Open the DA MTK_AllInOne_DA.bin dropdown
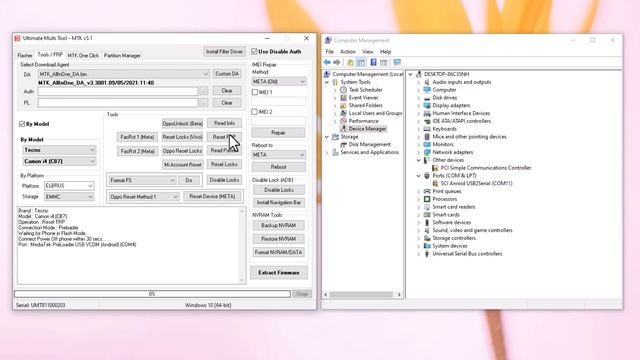Screen dimensions: 640x360 pyautogui.click(x=124, y=74)
